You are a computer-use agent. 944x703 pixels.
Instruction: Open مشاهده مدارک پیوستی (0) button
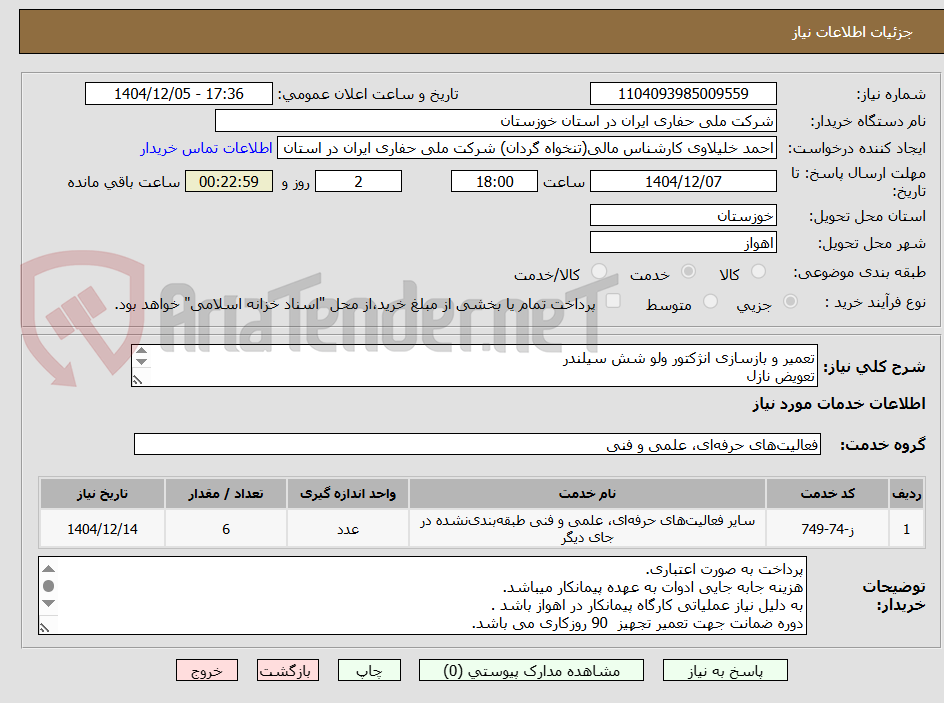click(x=531, y=670)
